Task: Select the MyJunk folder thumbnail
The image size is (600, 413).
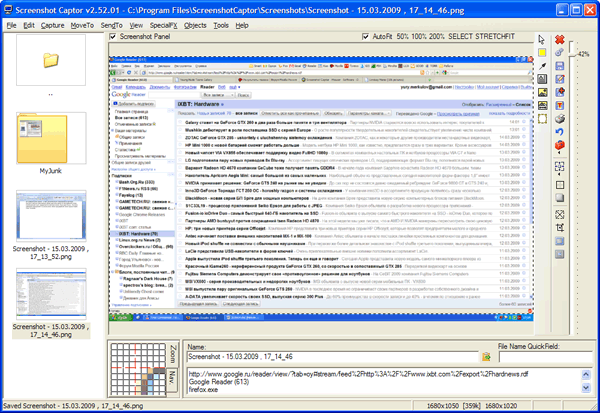Action: tap(51, 139)
